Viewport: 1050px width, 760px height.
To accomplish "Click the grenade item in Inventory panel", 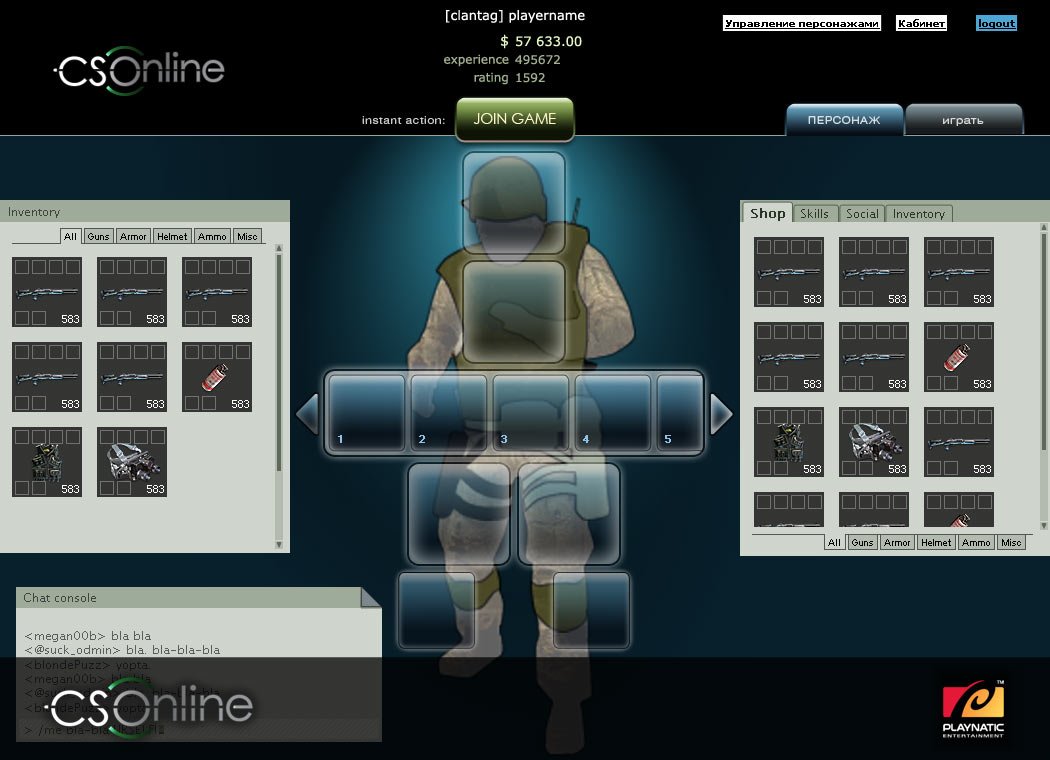I will click(x=216, y=377).
